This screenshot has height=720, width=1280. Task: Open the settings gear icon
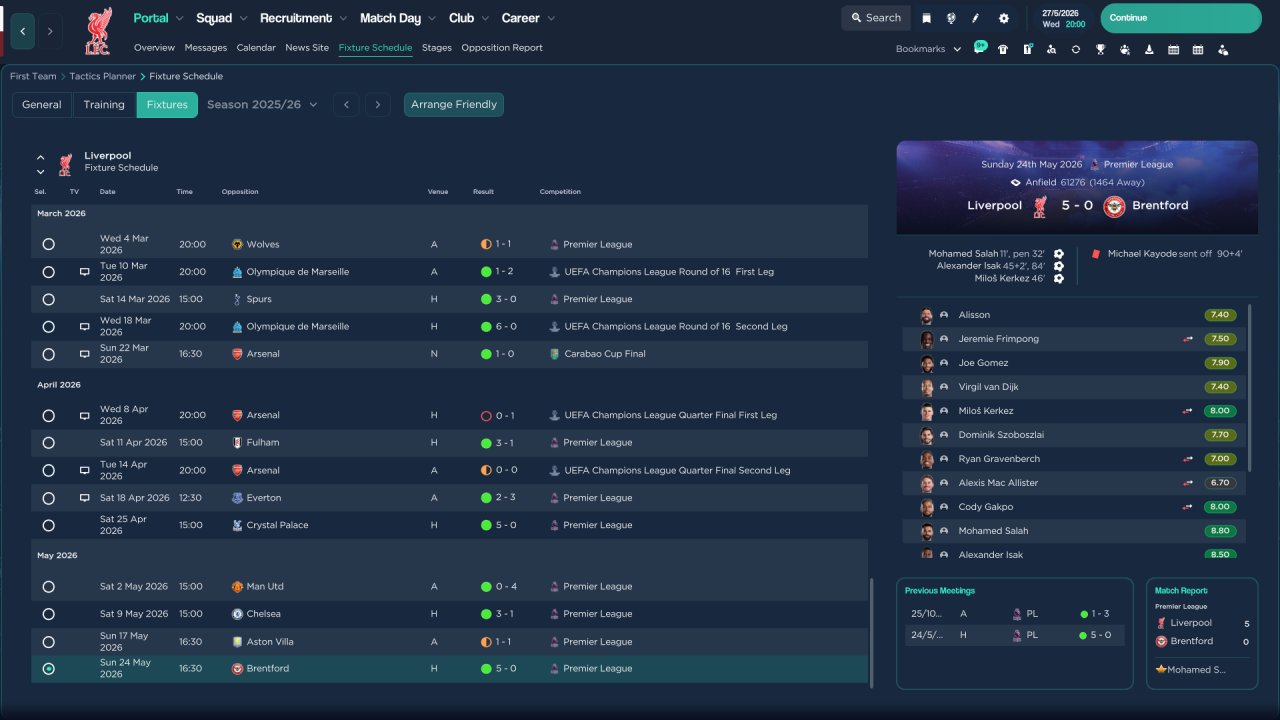tap(1004, 18)
